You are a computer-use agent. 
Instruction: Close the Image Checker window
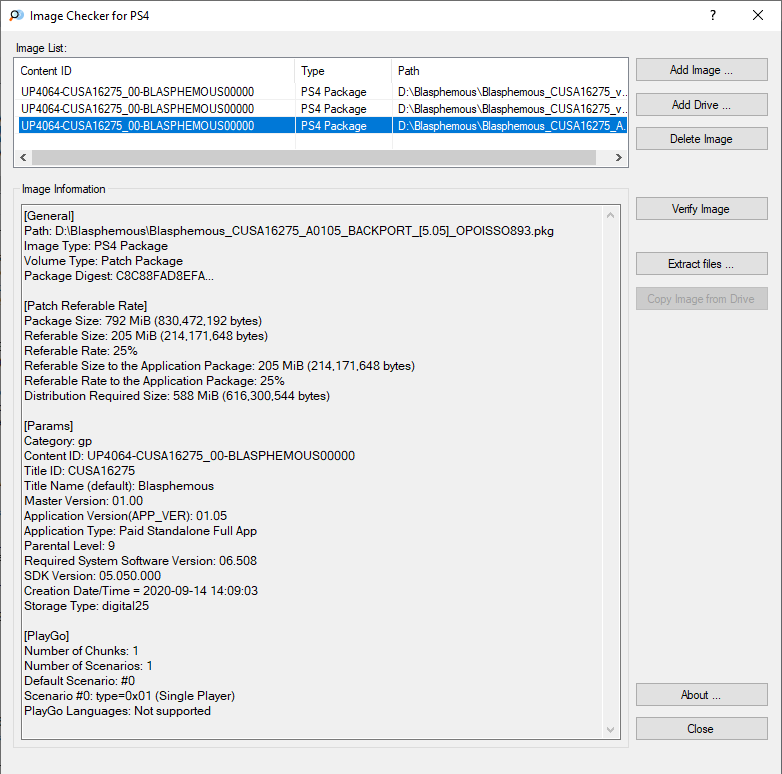pos(758,15)
